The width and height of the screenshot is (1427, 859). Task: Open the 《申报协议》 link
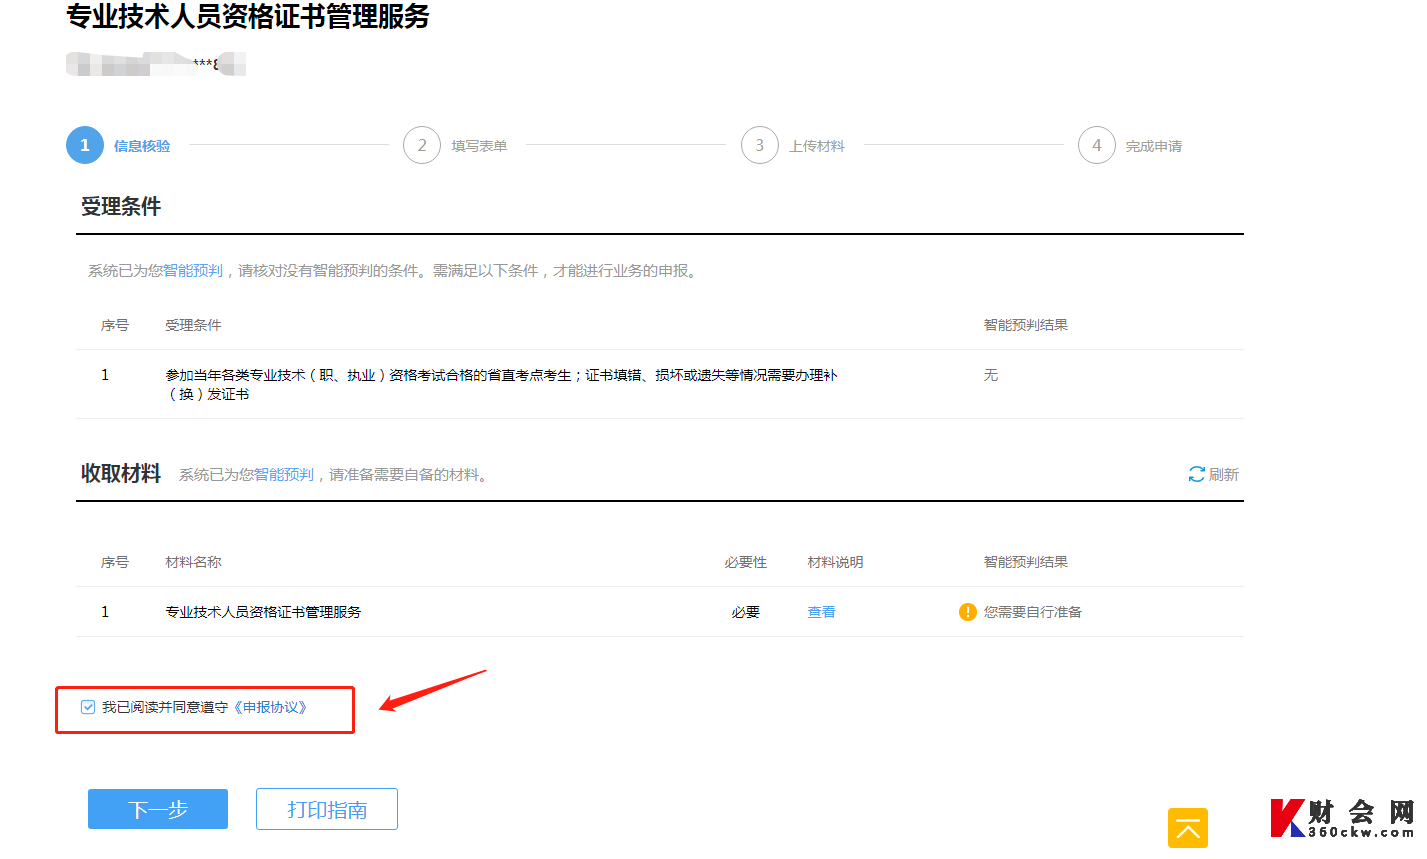click(x=270, y=707)
